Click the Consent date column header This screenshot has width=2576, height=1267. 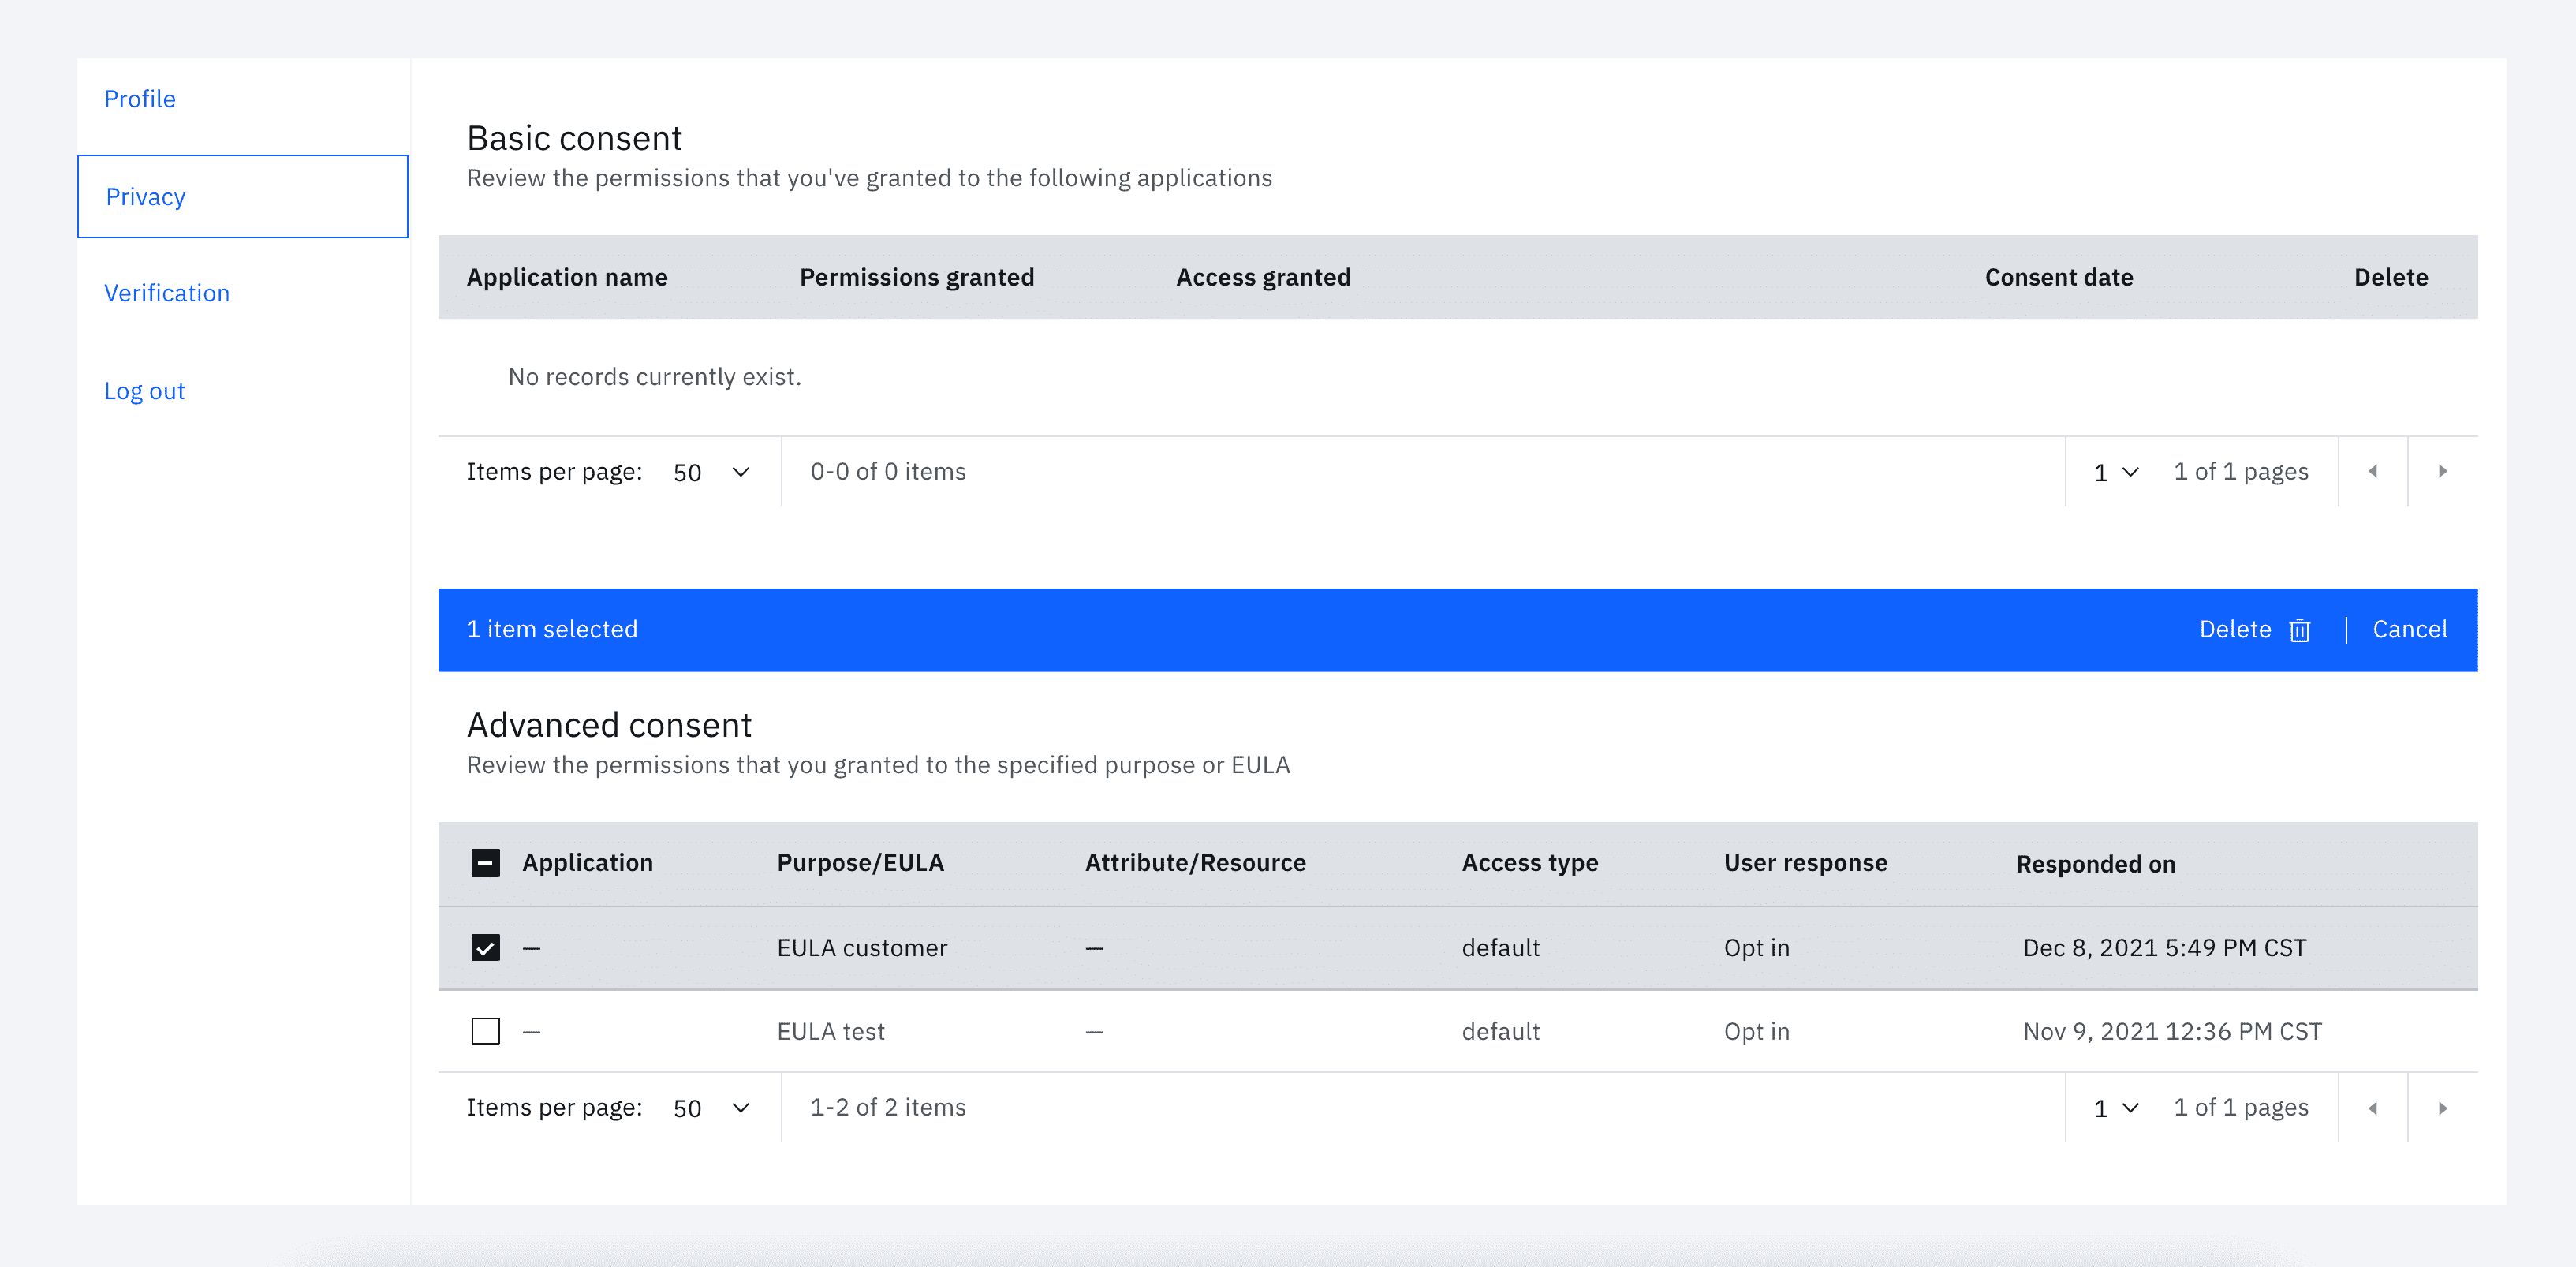(2059, 277)
